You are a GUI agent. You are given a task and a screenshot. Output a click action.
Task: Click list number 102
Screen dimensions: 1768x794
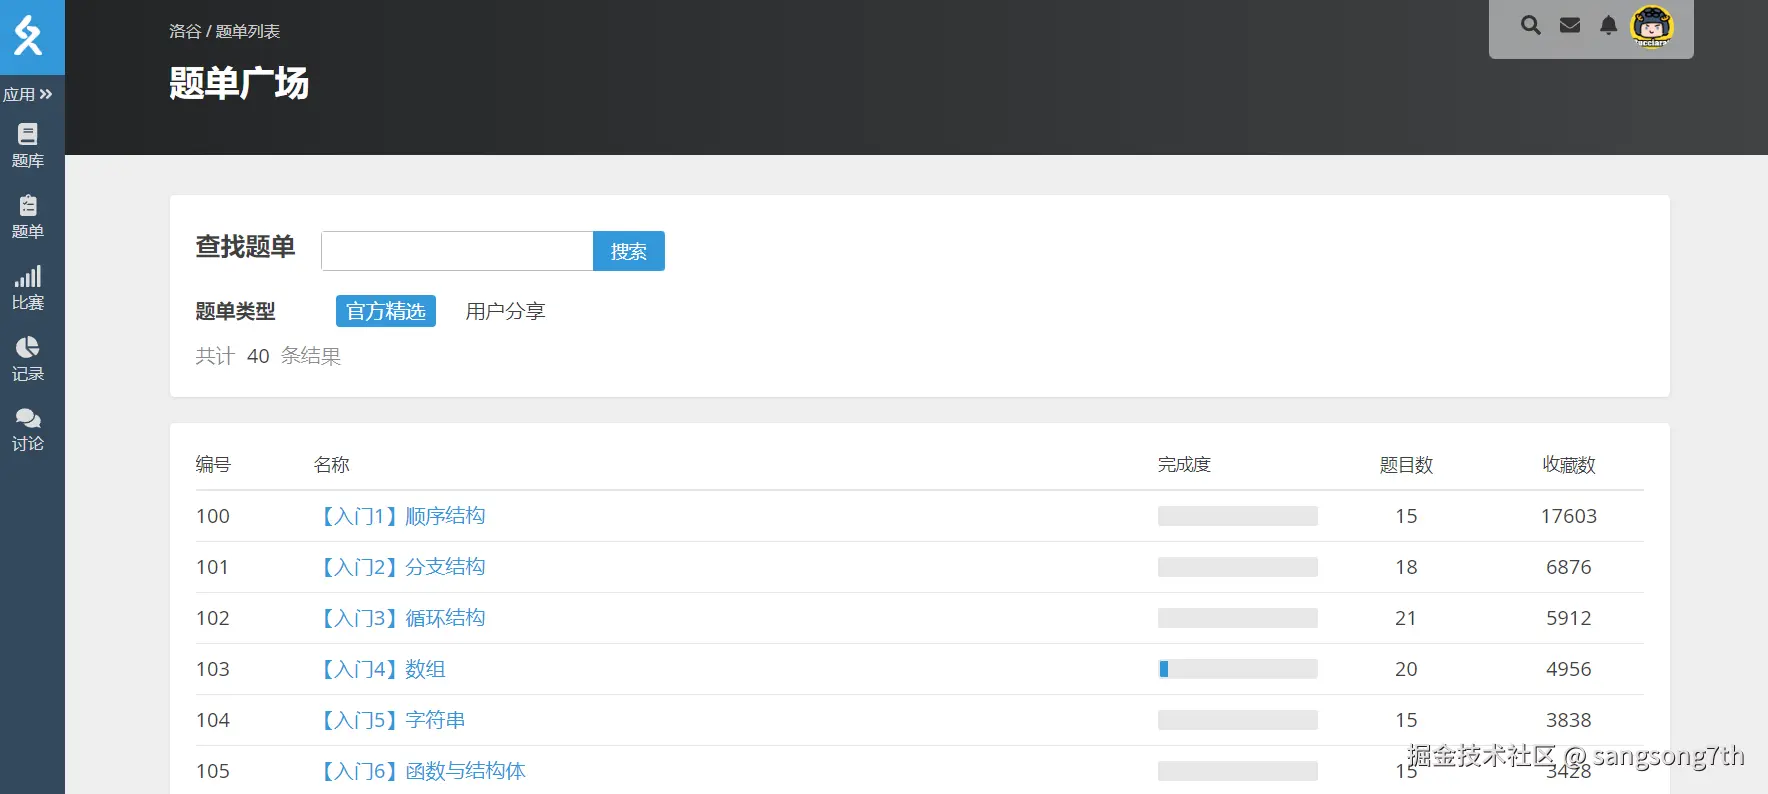213,618
